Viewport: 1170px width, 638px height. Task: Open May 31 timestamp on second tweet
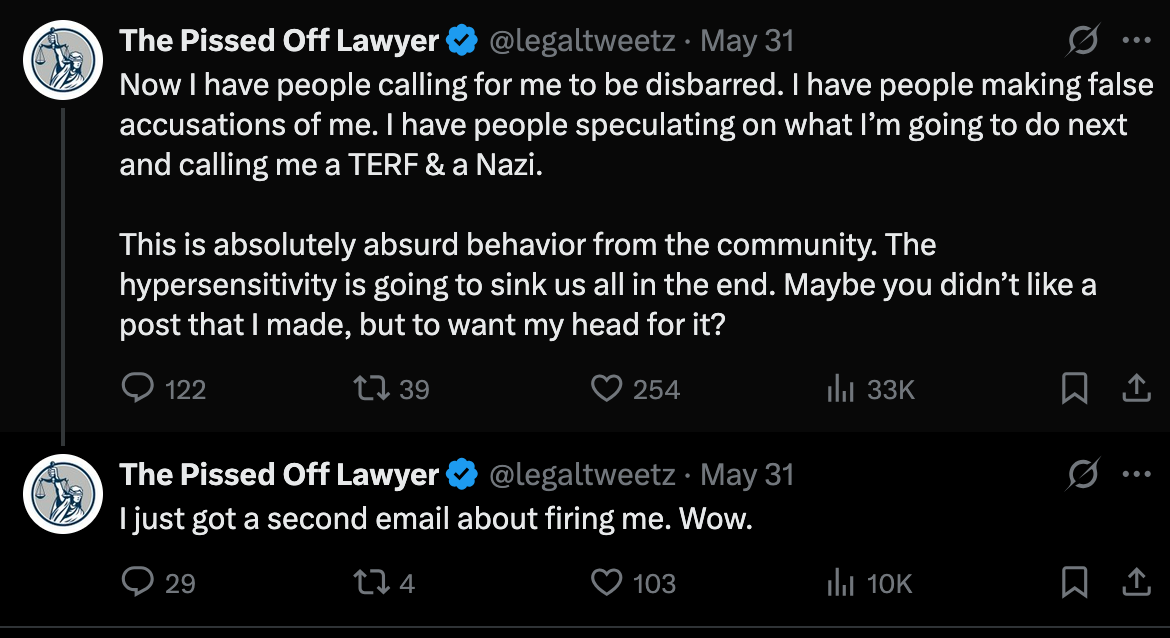[x=747, y=475]
